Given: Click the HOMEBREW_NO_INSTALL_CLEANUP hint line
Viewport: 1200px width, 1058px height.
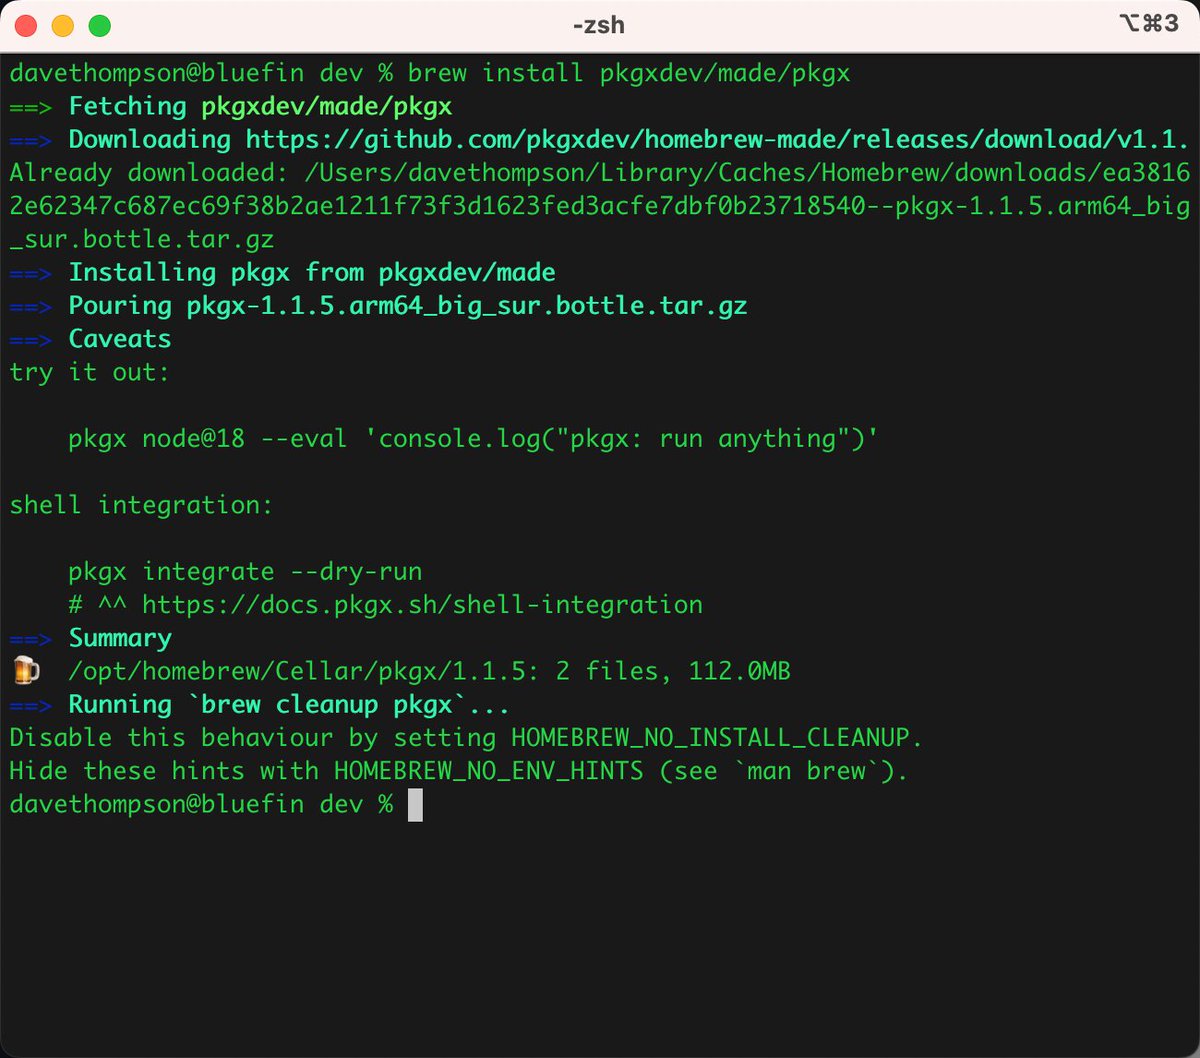Looking at the screenshot, I should point(466,738).
